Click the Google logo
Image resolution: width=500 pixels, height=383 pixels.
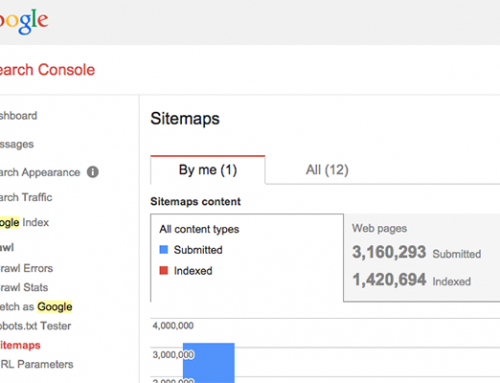(24, 21)
